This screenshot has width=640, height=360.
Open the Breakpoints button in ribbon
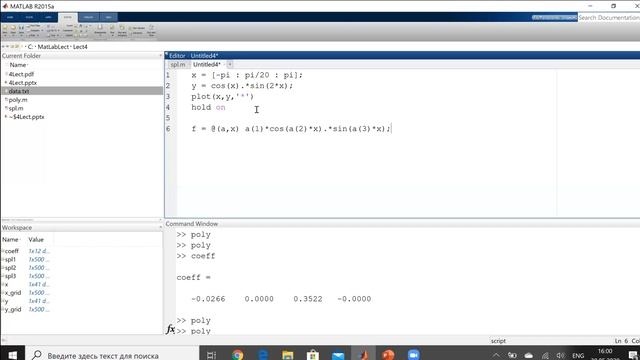tap(100, 30)
